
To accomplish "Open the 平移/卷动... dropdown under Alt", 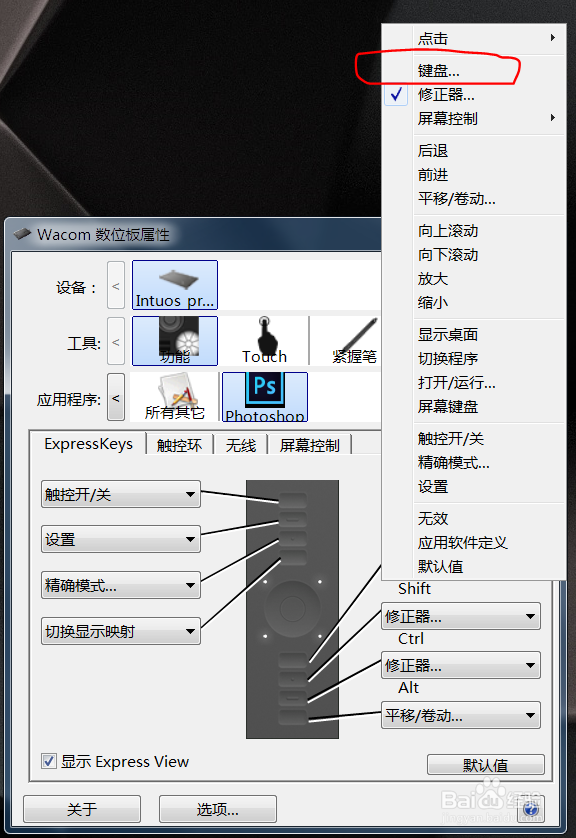I will [x=461, y=715].
